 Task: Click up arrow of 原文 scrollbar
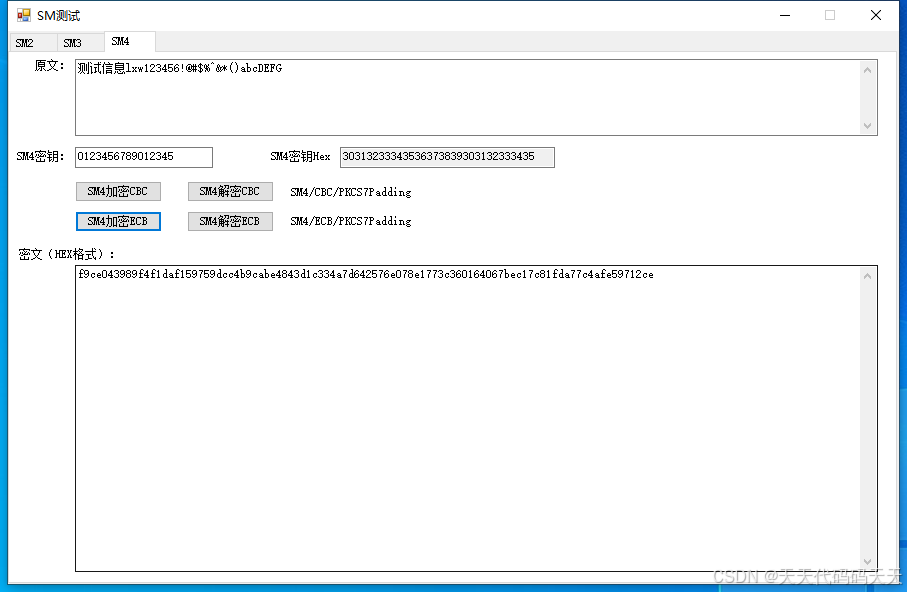coord(868,70)
